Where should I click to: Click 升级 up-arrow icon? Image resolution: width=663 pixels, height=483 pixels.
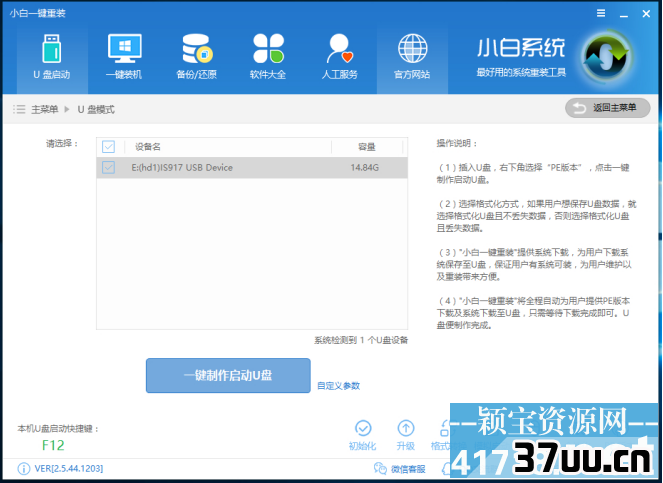406,428
